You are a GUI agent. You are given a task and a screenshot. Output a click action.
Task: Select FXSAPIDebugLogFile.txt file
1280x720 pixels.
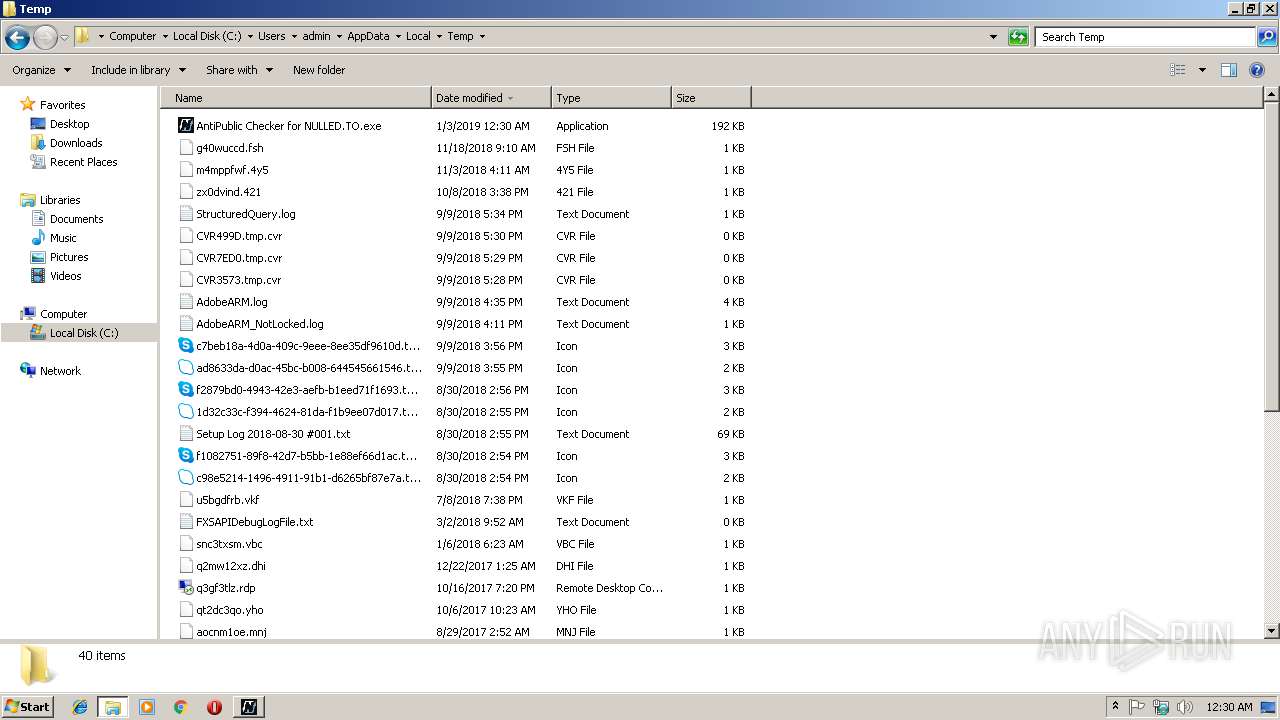point(254,522)
